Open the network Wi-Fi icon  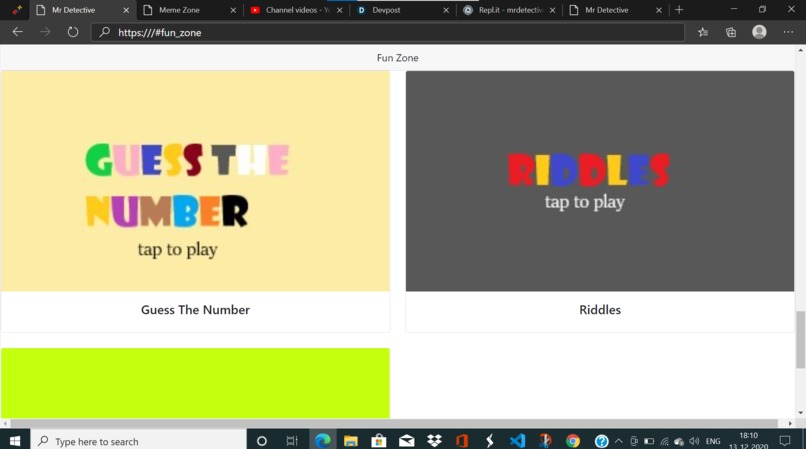665,441
